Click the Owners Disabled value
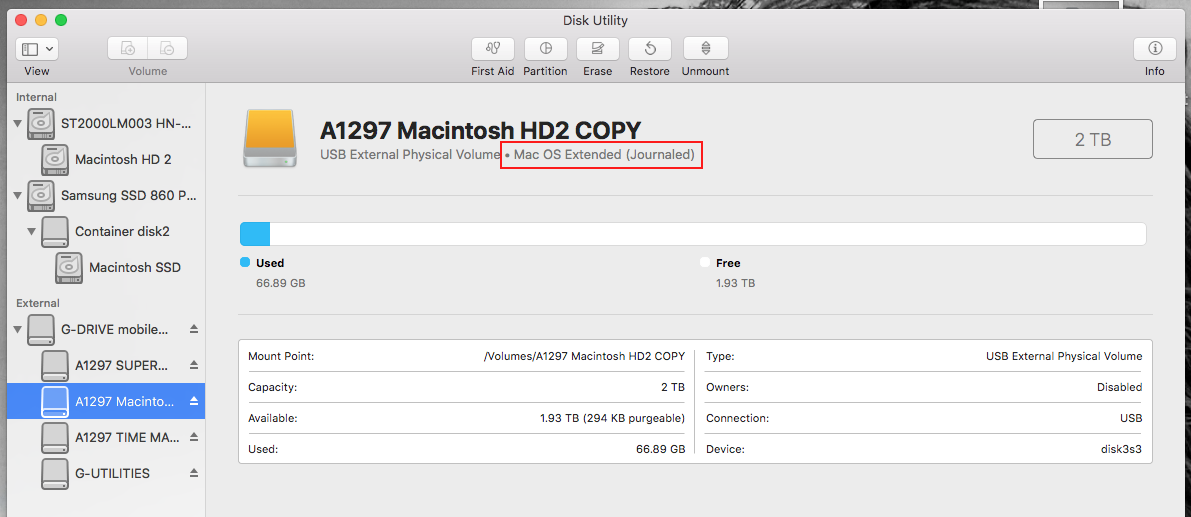This screenshot has height=517, width=1191. click(x=1120, y=387)
